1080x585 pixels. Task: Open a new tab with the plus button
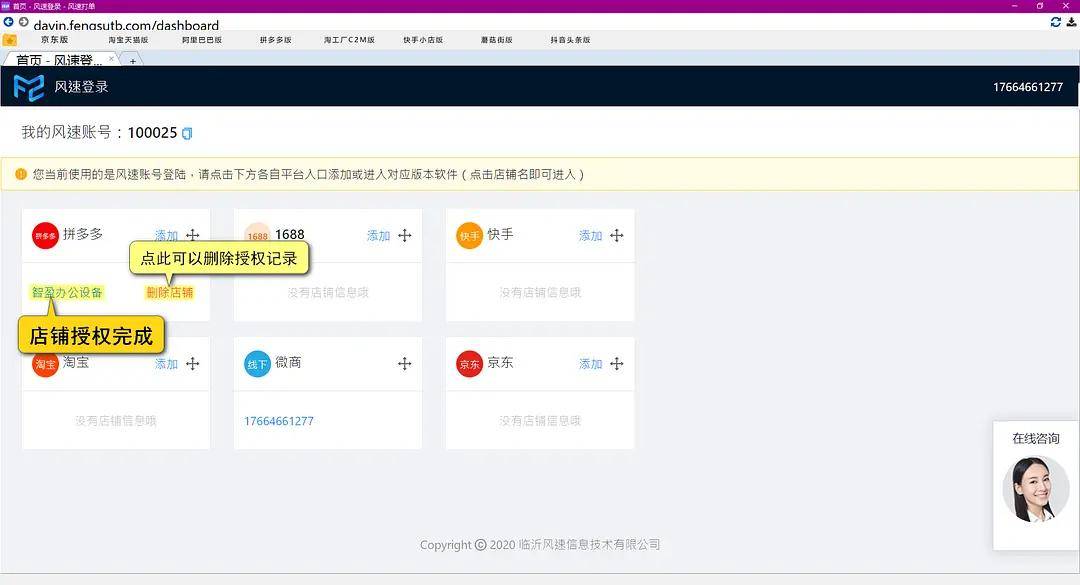pos(132,60)
